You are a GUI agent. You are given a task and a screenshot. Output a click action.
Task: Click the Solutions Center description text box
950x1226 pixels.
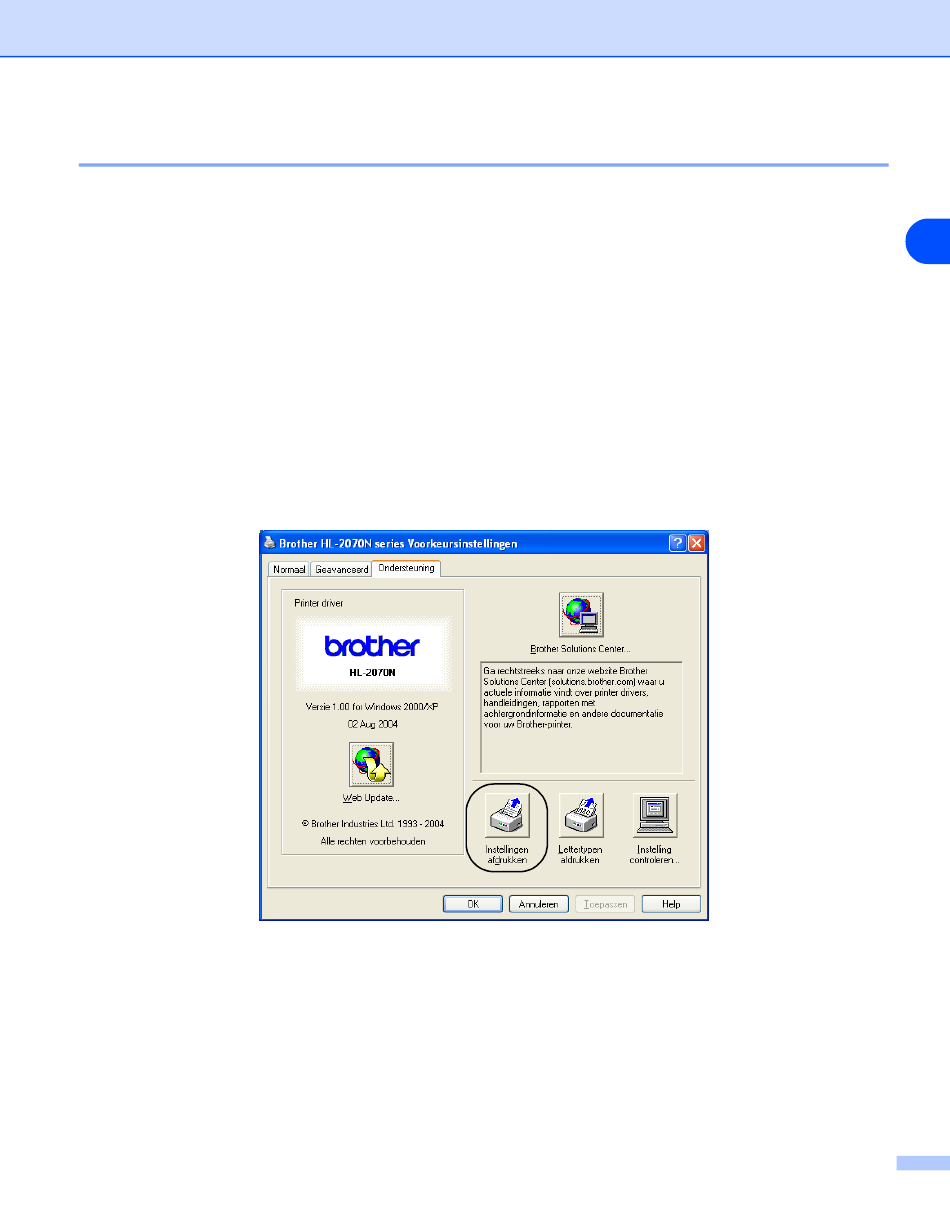[x=581, y=716]
